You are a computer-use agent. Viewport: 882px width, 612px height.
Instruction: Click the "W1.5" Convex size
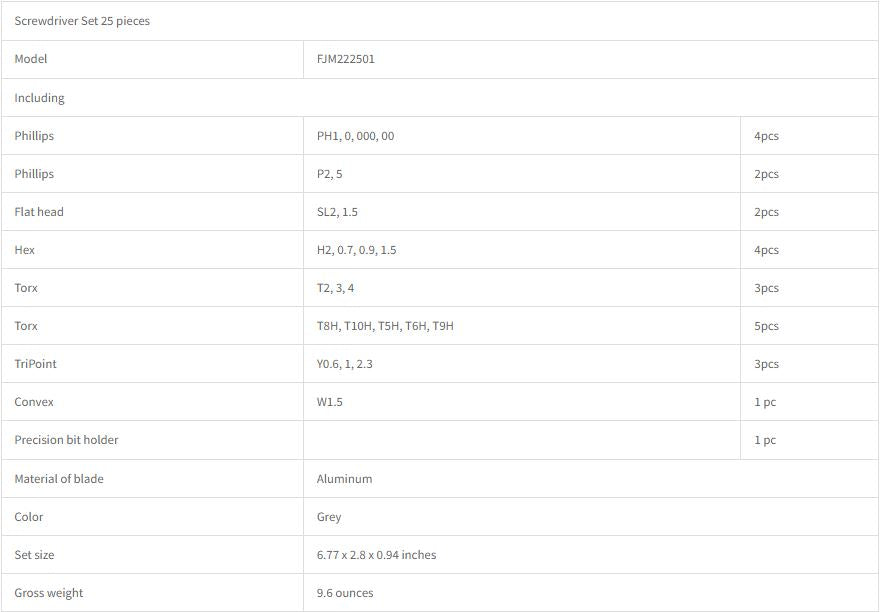point(331,402)
